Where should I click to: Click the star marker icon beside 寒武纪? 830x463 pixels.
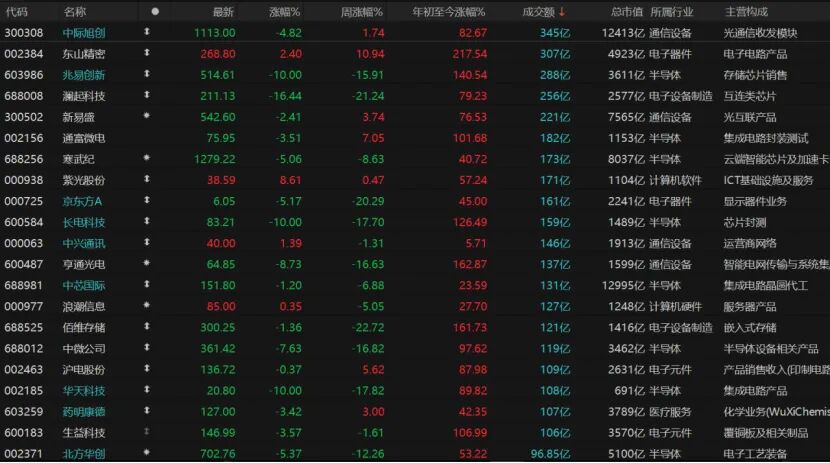(147, 158)
